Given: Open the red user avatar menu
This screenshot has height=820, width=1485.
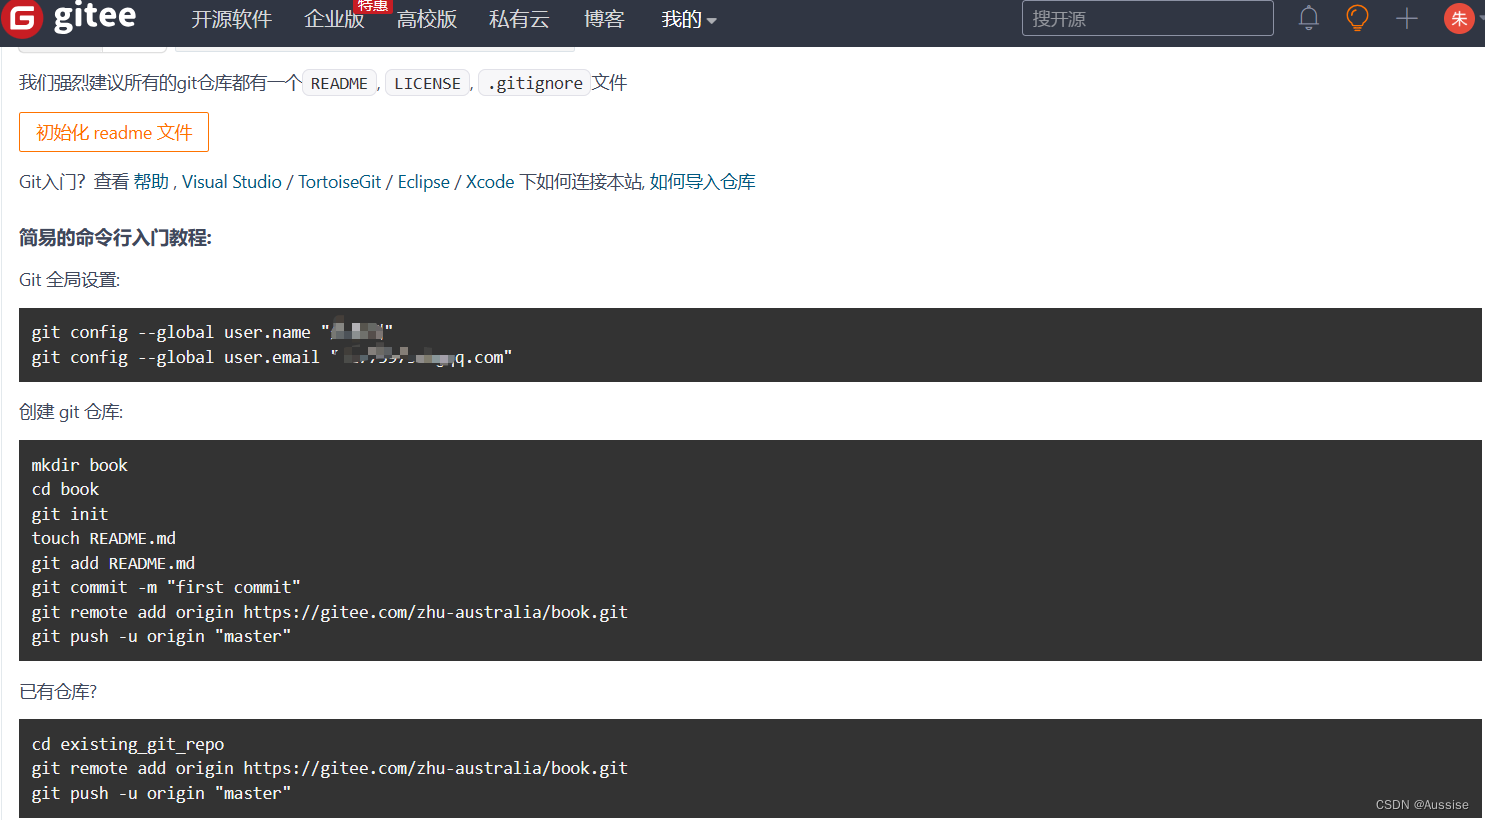Looking at the screenshot, I should pos(1459,18).
